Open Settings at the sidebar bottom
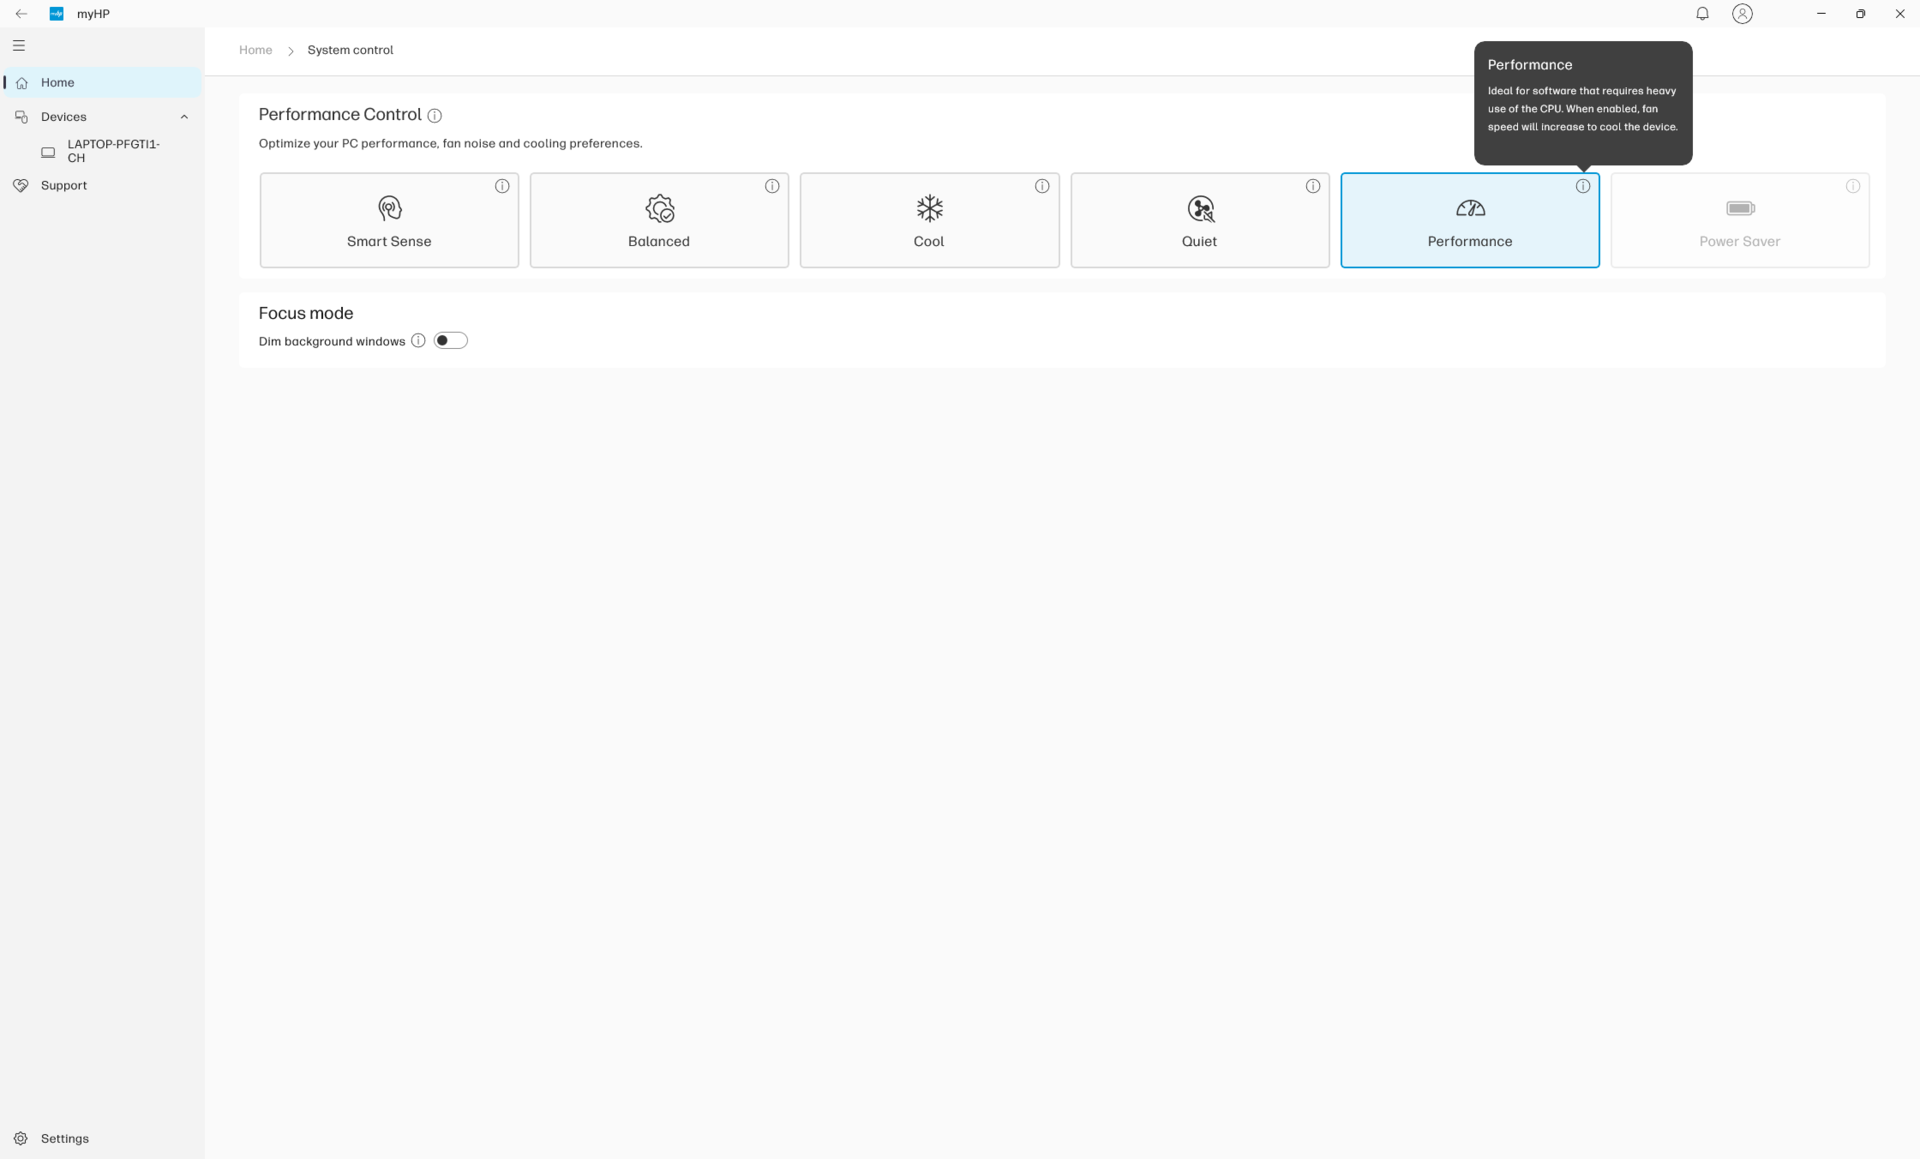This screenshot has width=1920, height=1159. click(x=64, y=1138)
